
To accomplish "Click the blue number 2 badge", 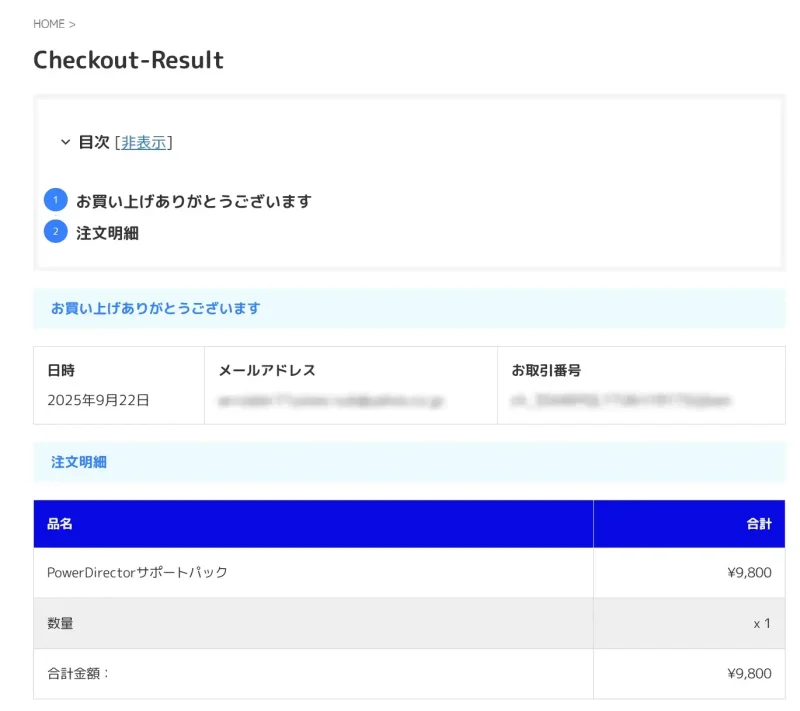I will [55, 232].
